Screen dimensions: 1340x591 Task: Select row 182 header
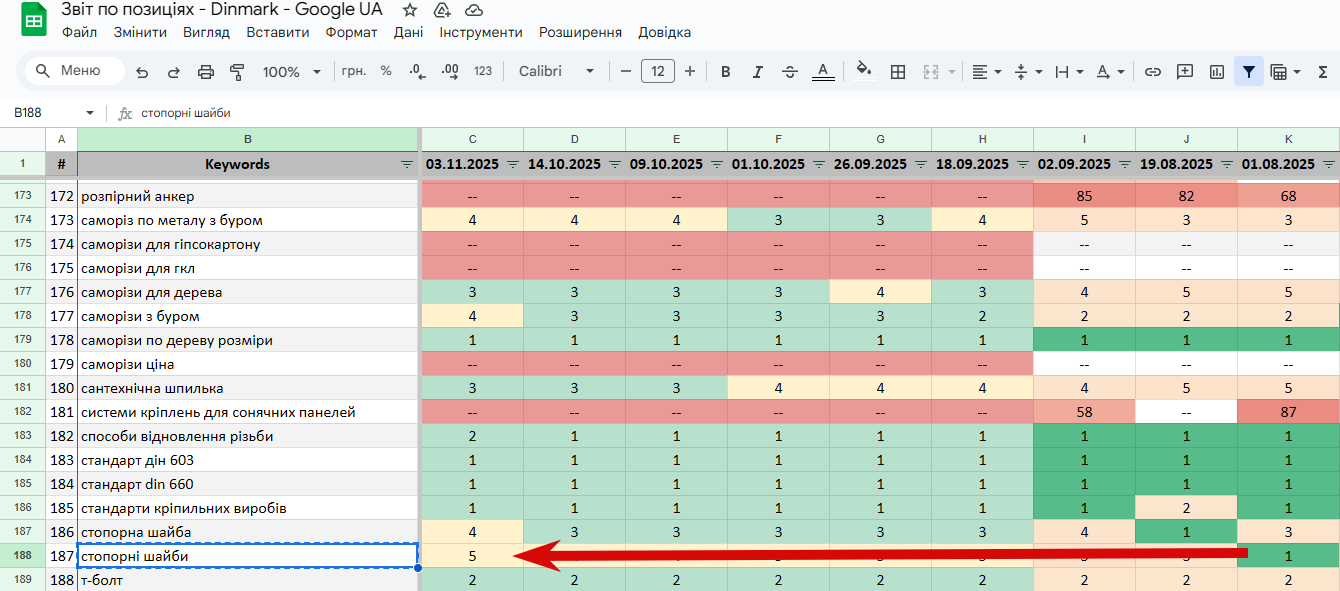[23, 412]
